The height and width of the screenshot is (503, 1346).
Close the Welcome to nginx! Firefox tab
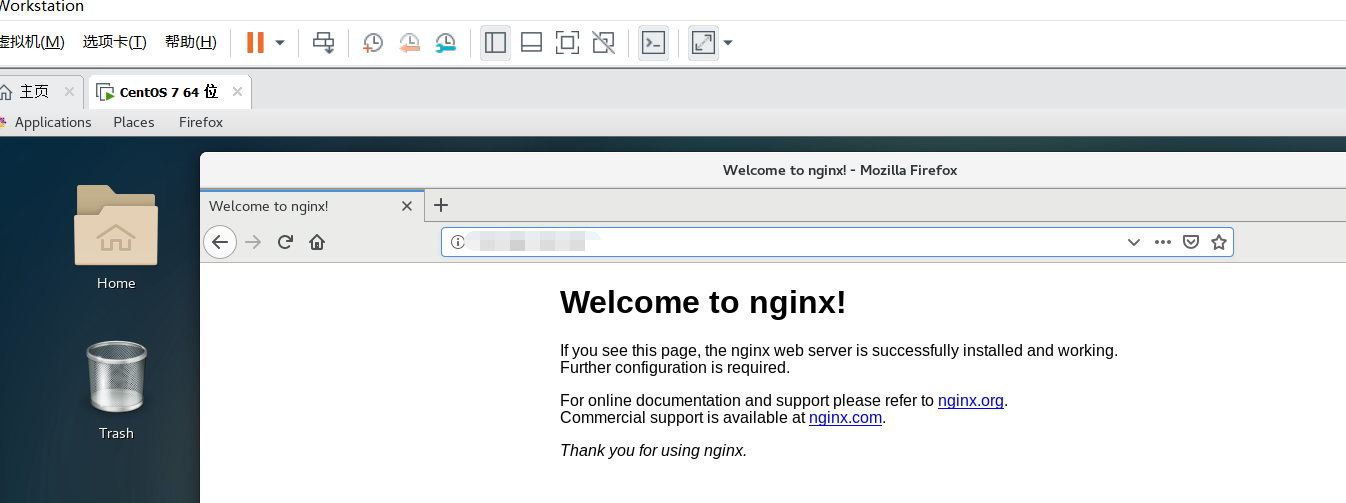tap(407, 206)
